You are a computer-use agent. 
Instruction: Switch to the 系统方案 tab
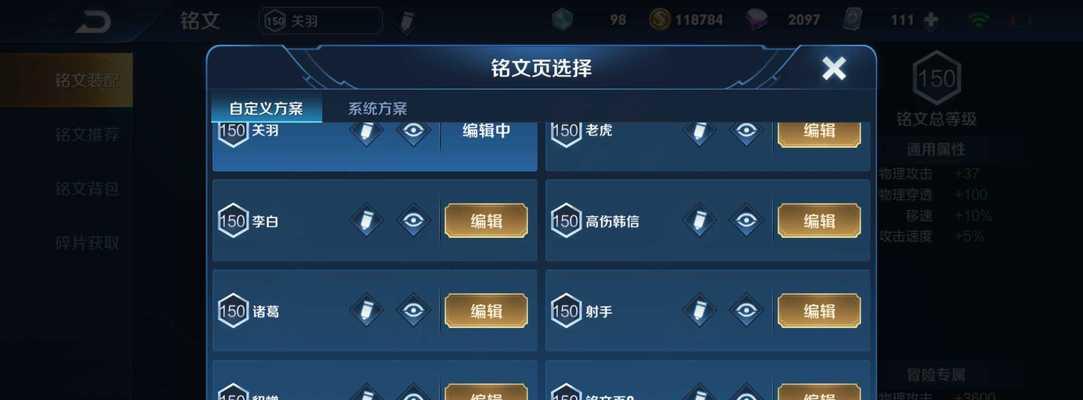pos(378,108)
